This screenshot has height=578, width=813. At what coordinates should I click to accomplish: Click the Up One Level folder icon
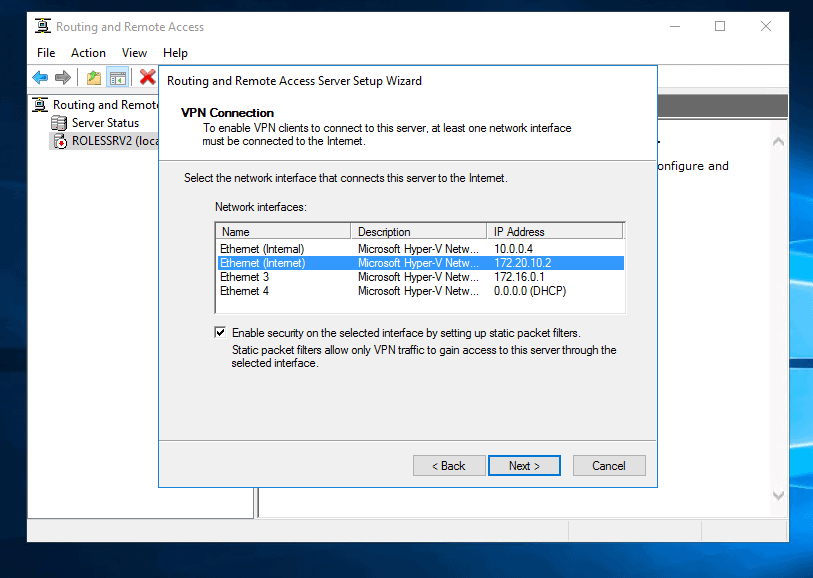[x=94, y=77]
